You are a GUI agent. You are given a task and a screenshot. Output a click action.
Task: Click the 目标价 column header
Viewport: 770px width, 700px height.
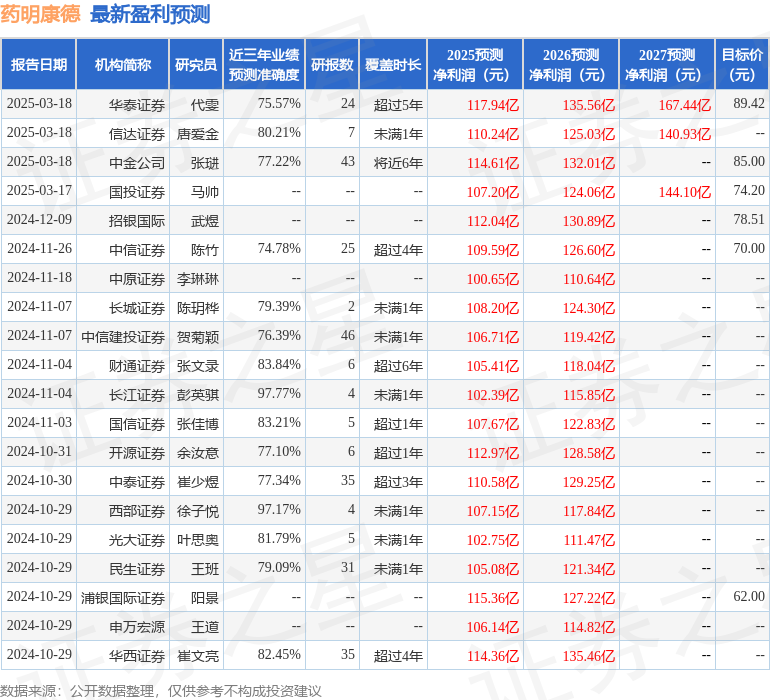[x=742, y=64]
